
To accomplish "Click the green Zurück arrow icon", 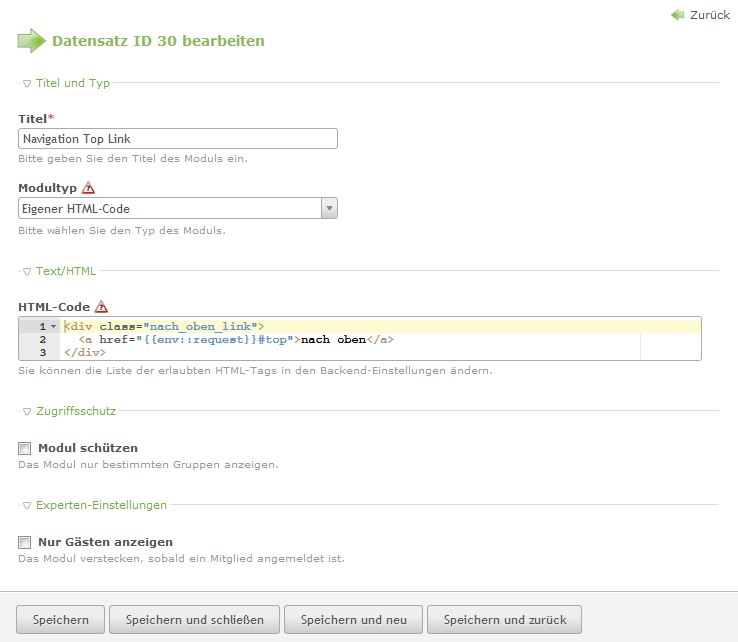I will [x=678, y=15].
